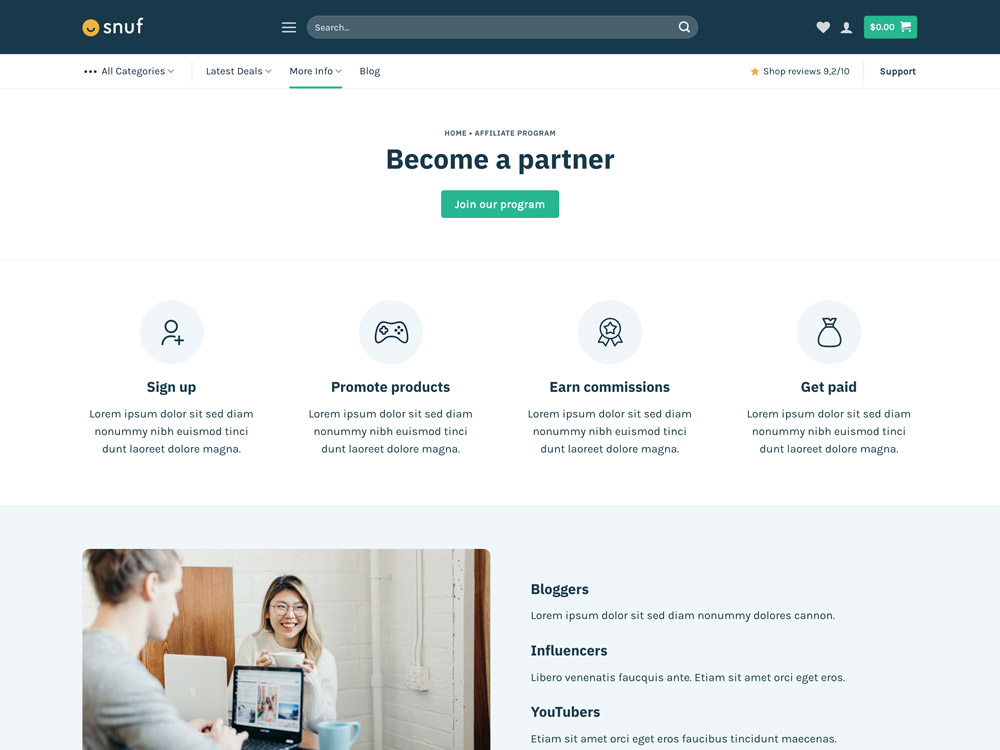
Task: Expand the All Categories dropdown
Action: (129, 71)
